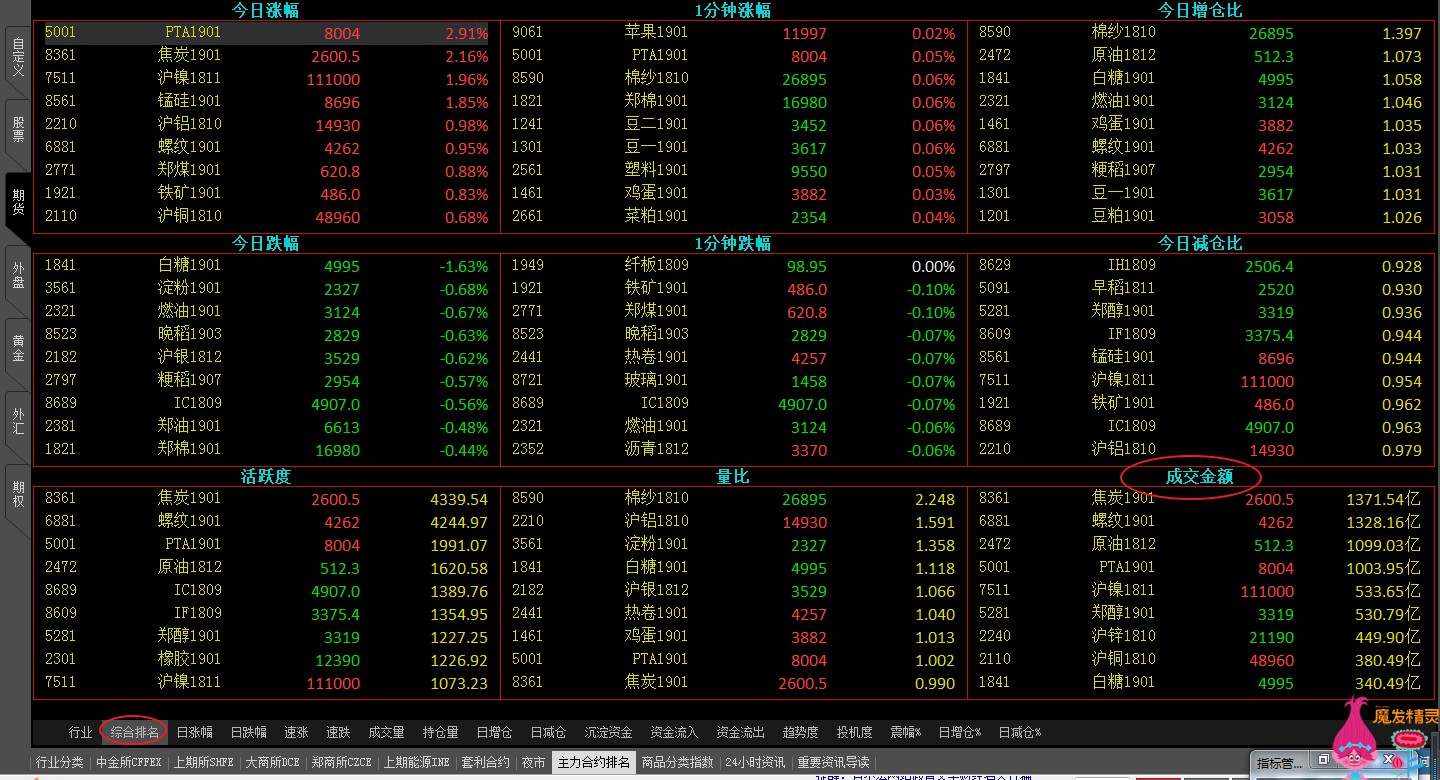Open the 日增仓 tab
1440x780 pixels.
click(x=494, y=733)
